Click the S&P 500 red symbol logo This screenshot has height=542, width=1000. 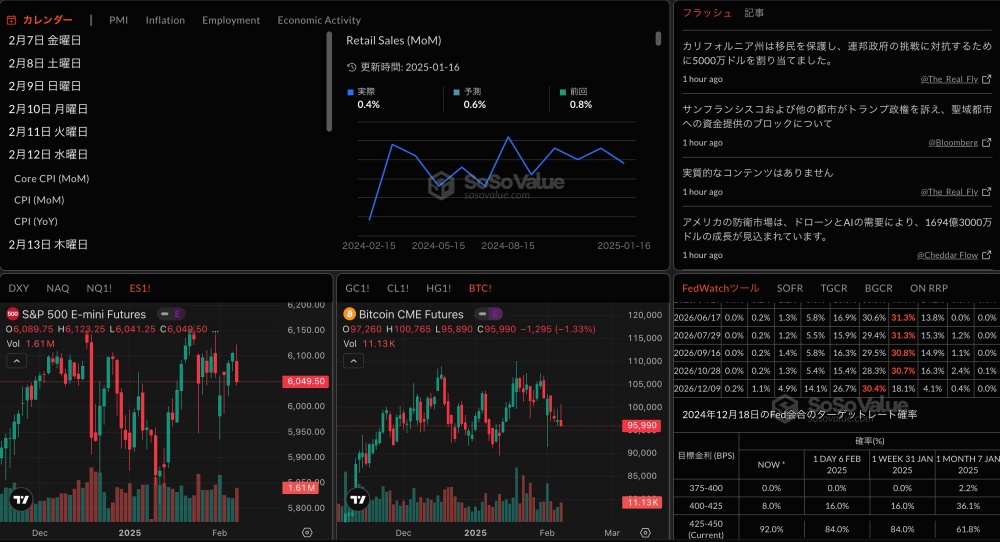(x=12, y=314)
